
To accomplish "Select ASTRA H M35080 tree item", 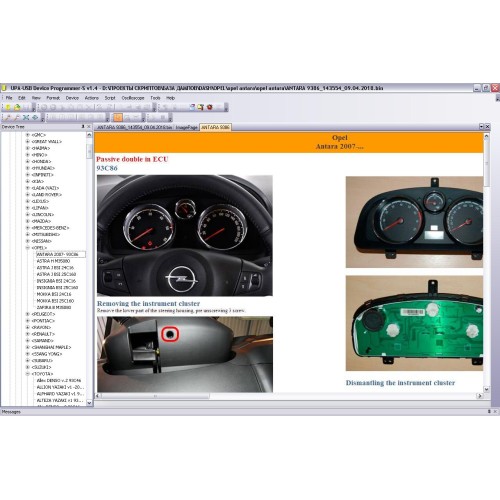I will [x=53, y=261].
